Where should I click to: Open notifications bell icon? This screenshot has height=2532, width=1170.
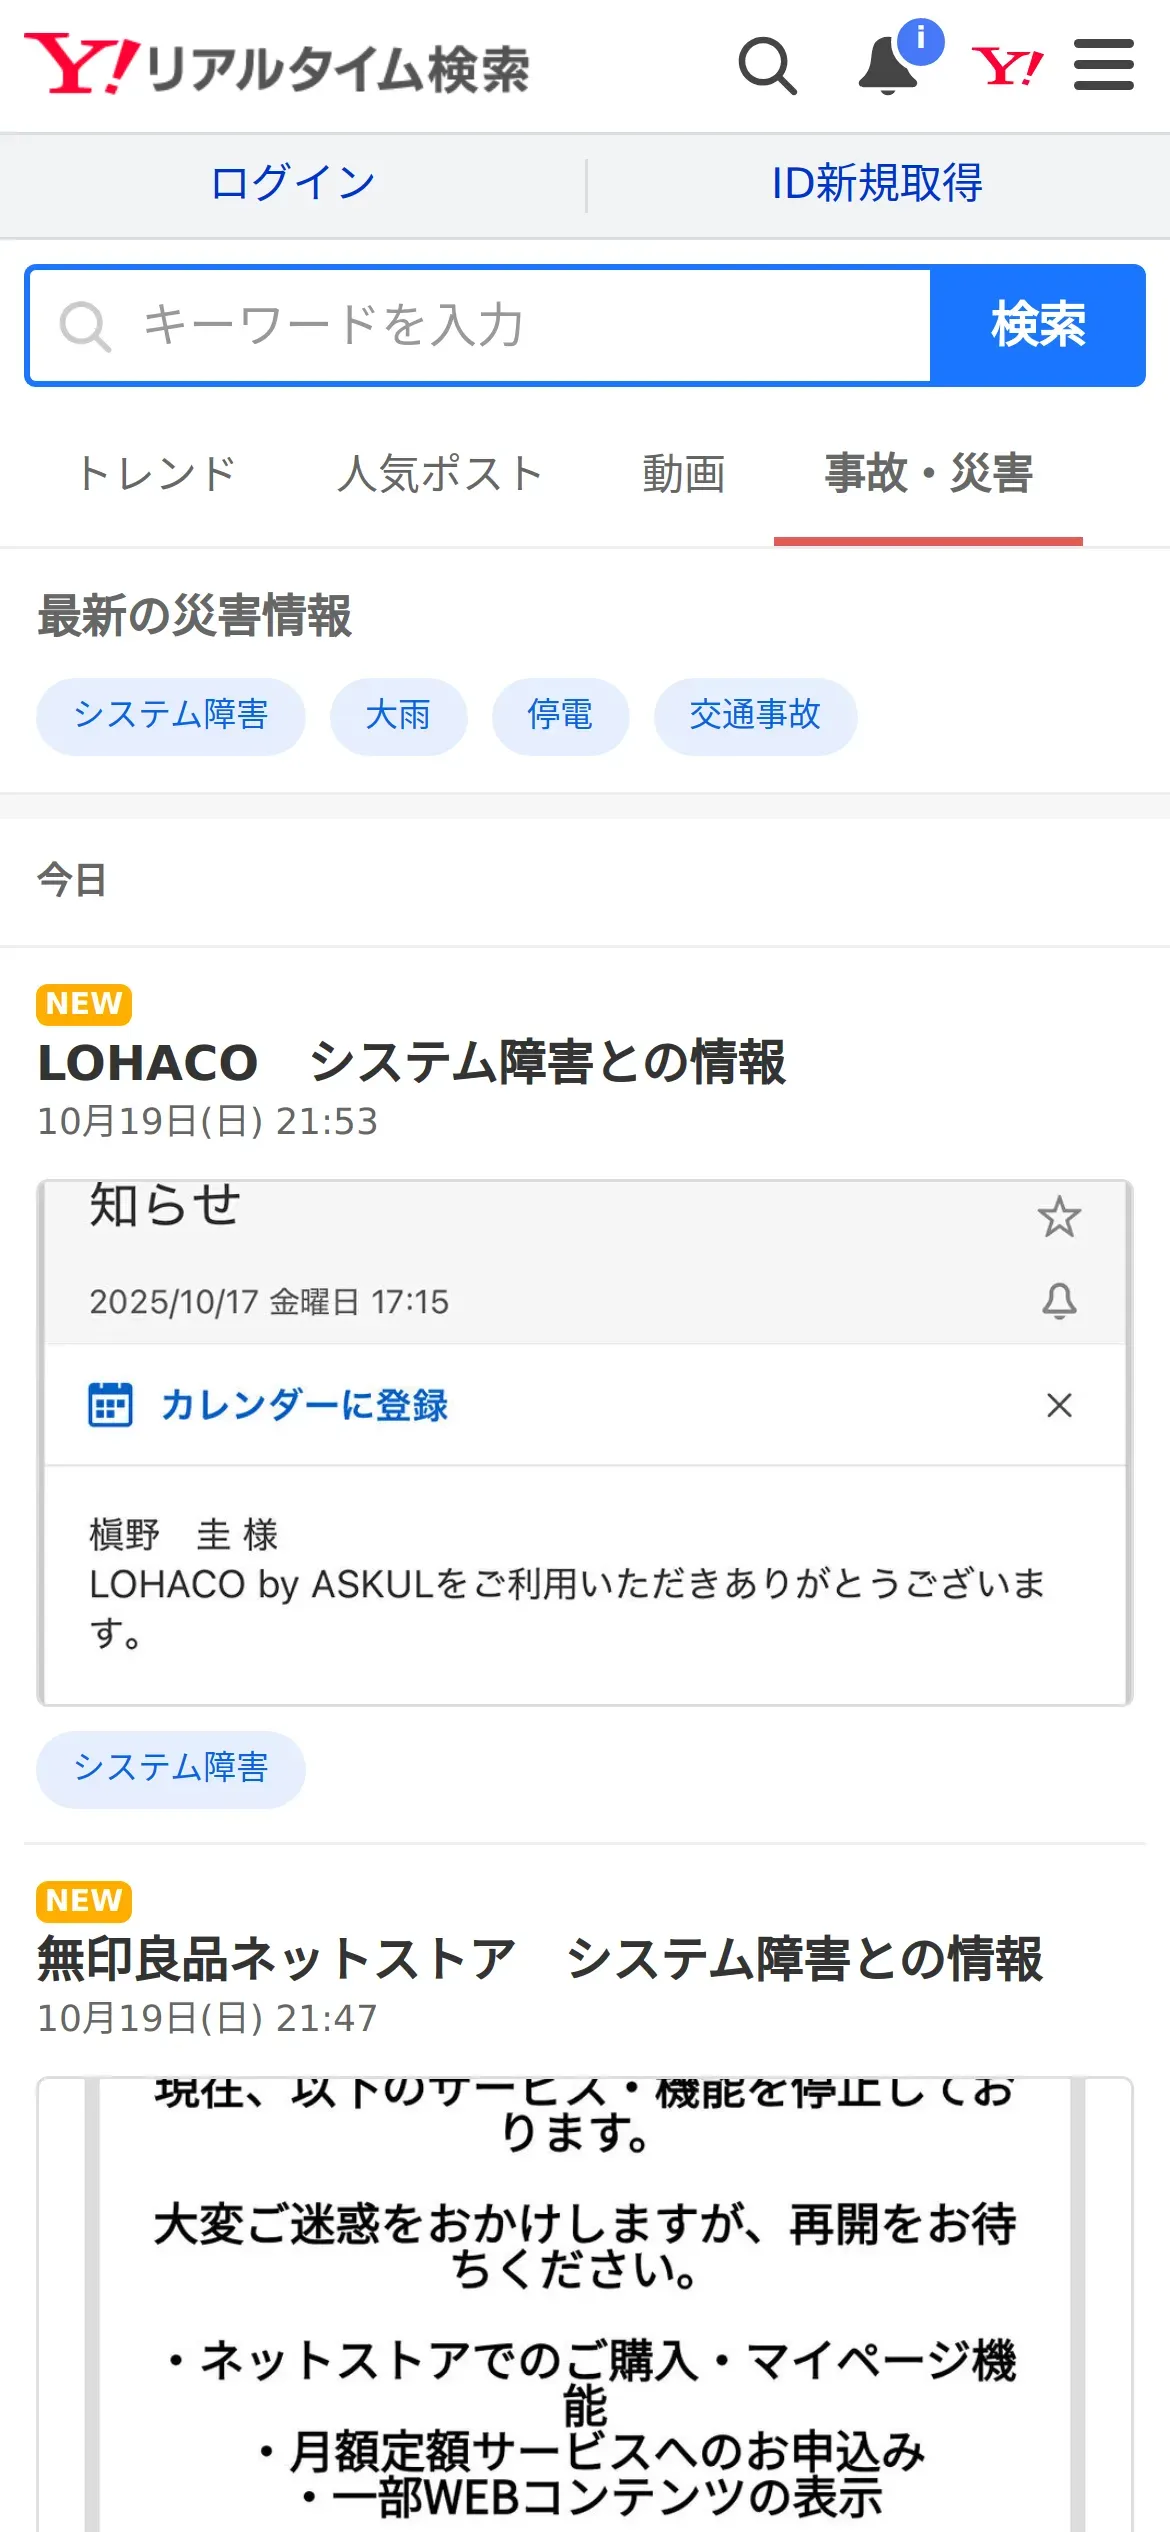[x=889, y=66]
